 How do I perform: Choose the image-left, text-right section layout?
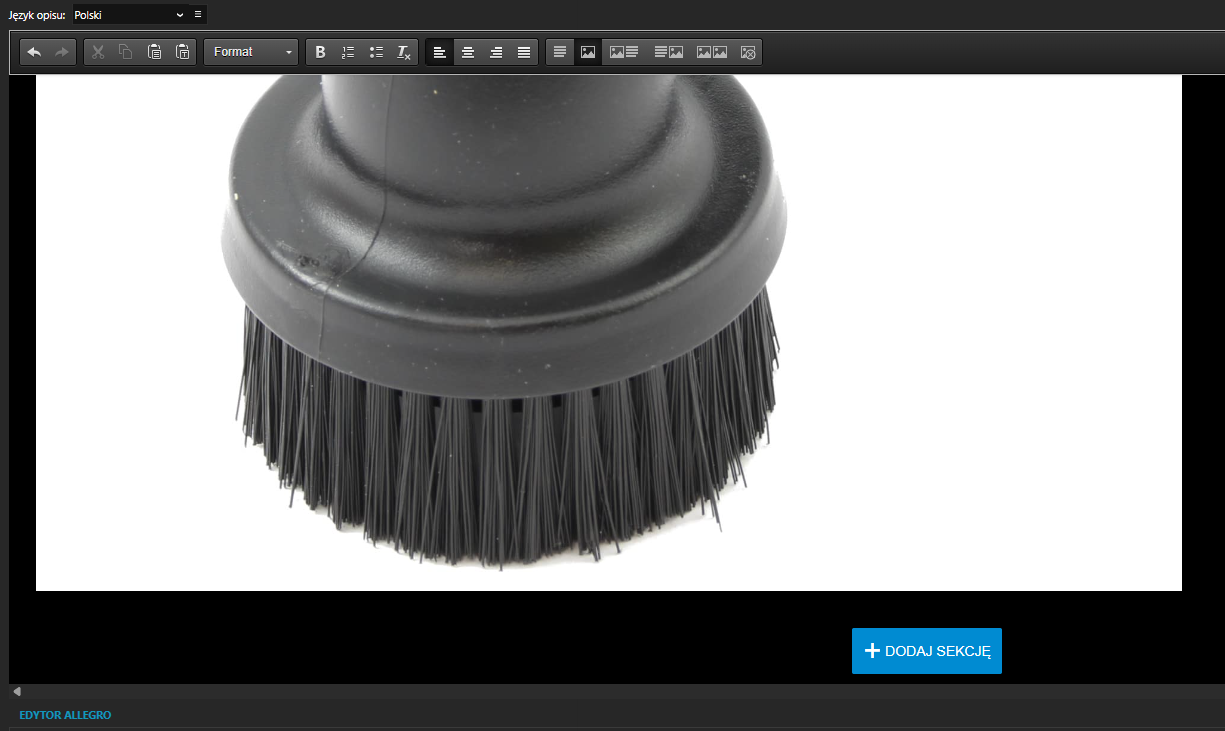[624, 52]
